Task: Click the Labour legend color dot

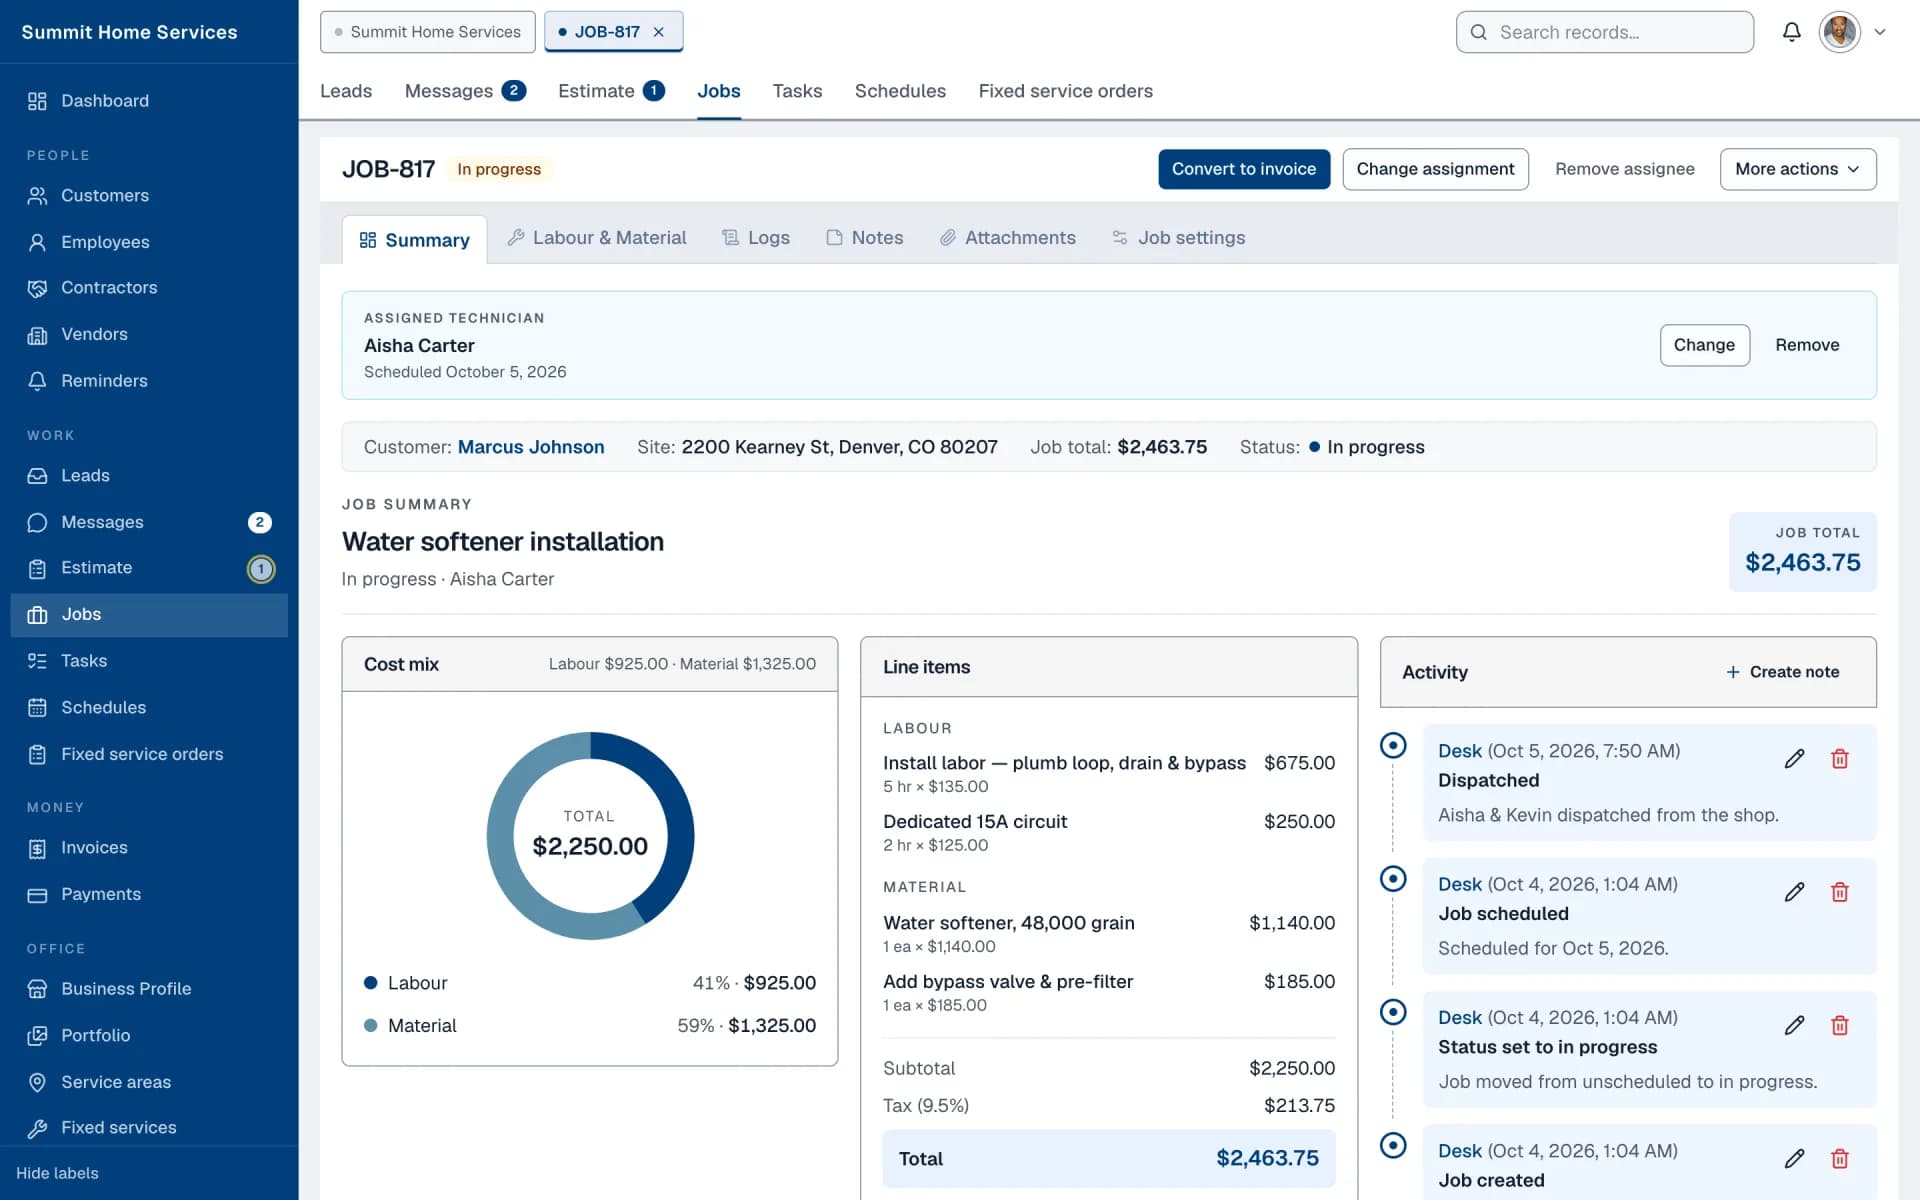Action: pyautogui.click(x=371, y=983)
